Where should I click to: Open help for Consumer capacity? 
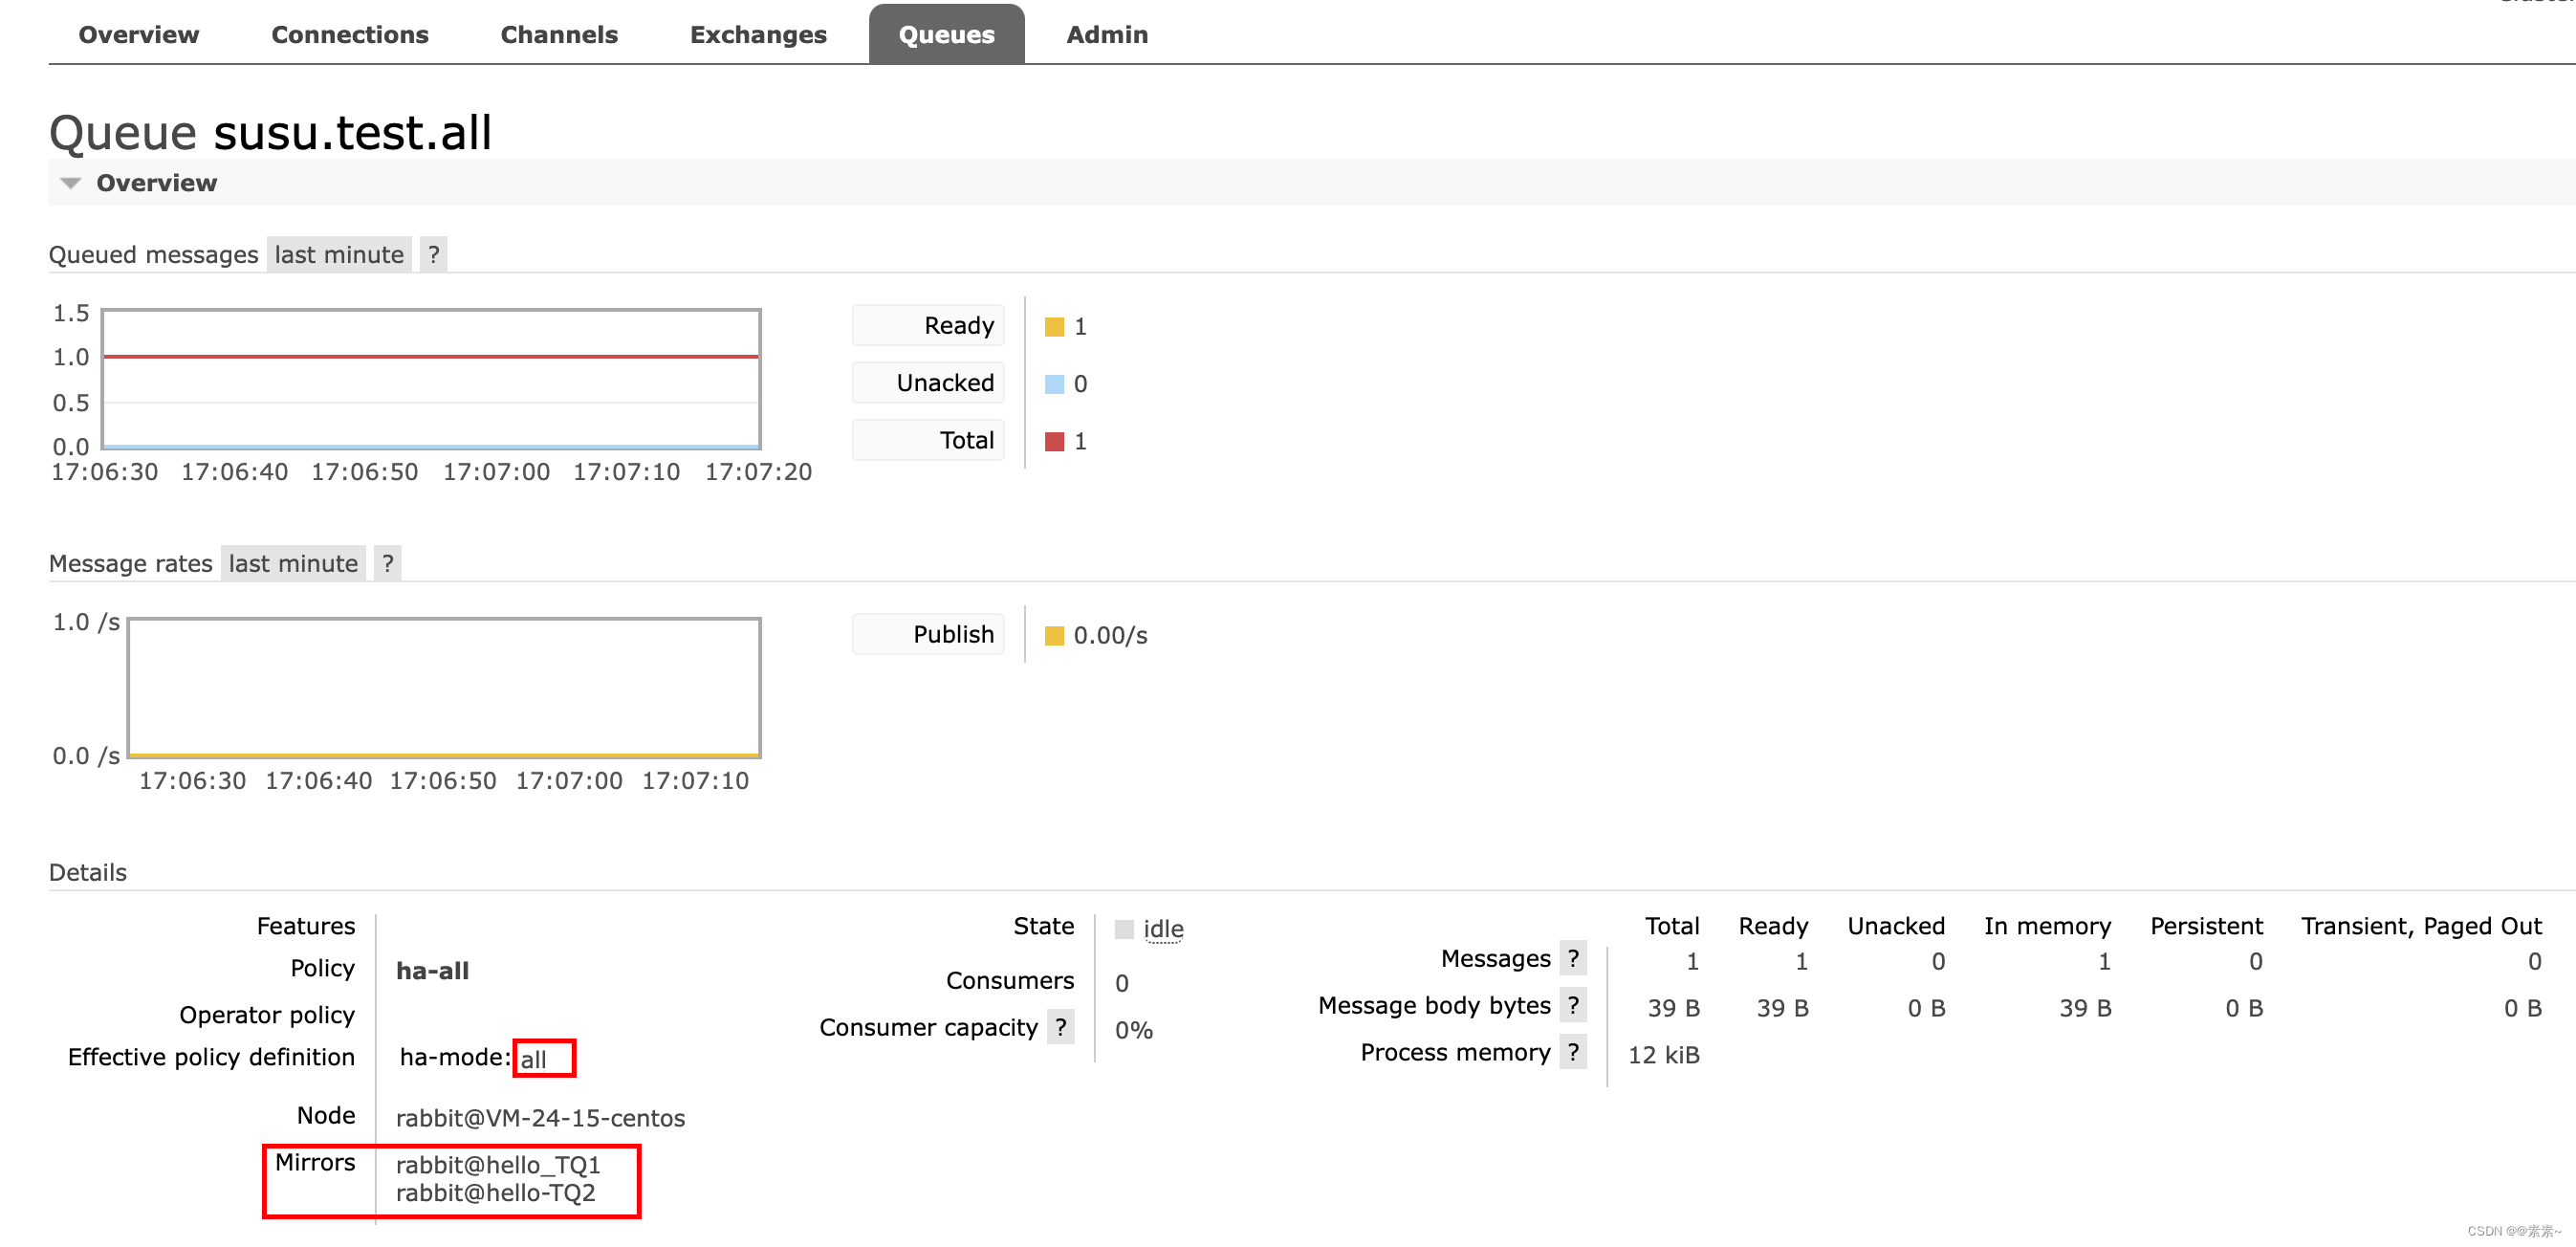click(x=1060, y=1027)
